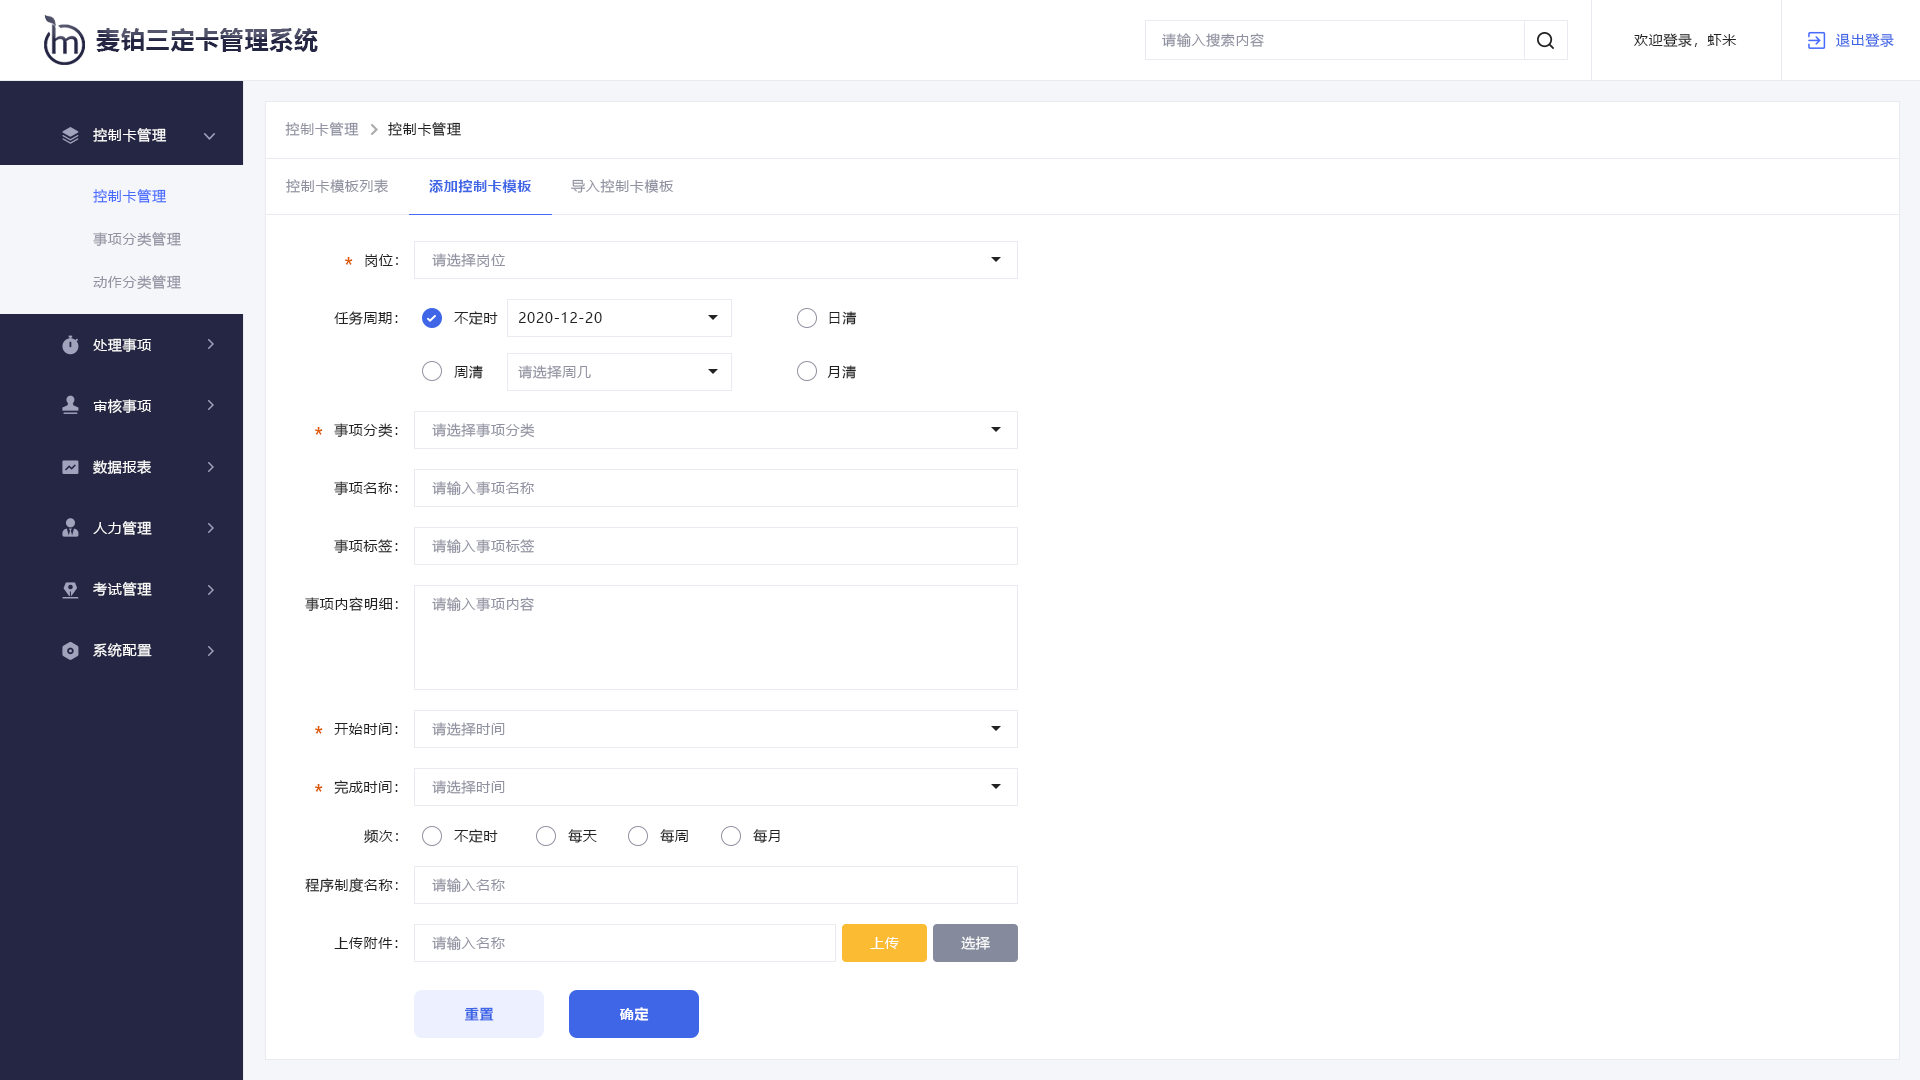The image size is (1920, 1080).
Task: Expand the 请选择事项分类 dropdown
Action: point(715,429)
